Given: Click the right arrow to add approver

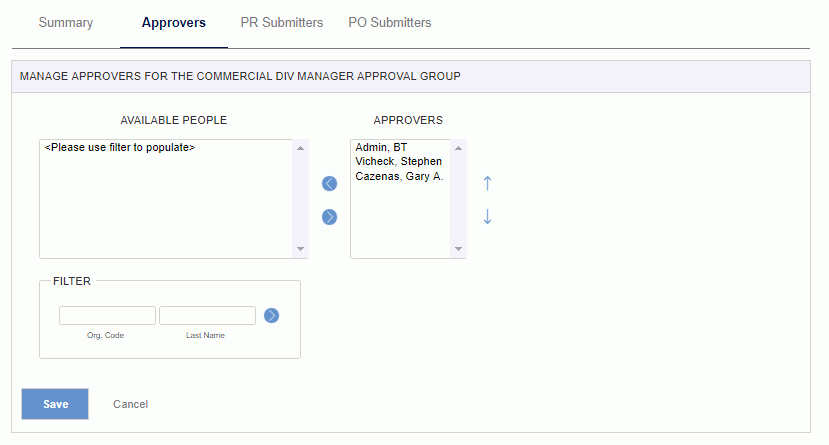Looking at the screenshot, I should 329,217.
